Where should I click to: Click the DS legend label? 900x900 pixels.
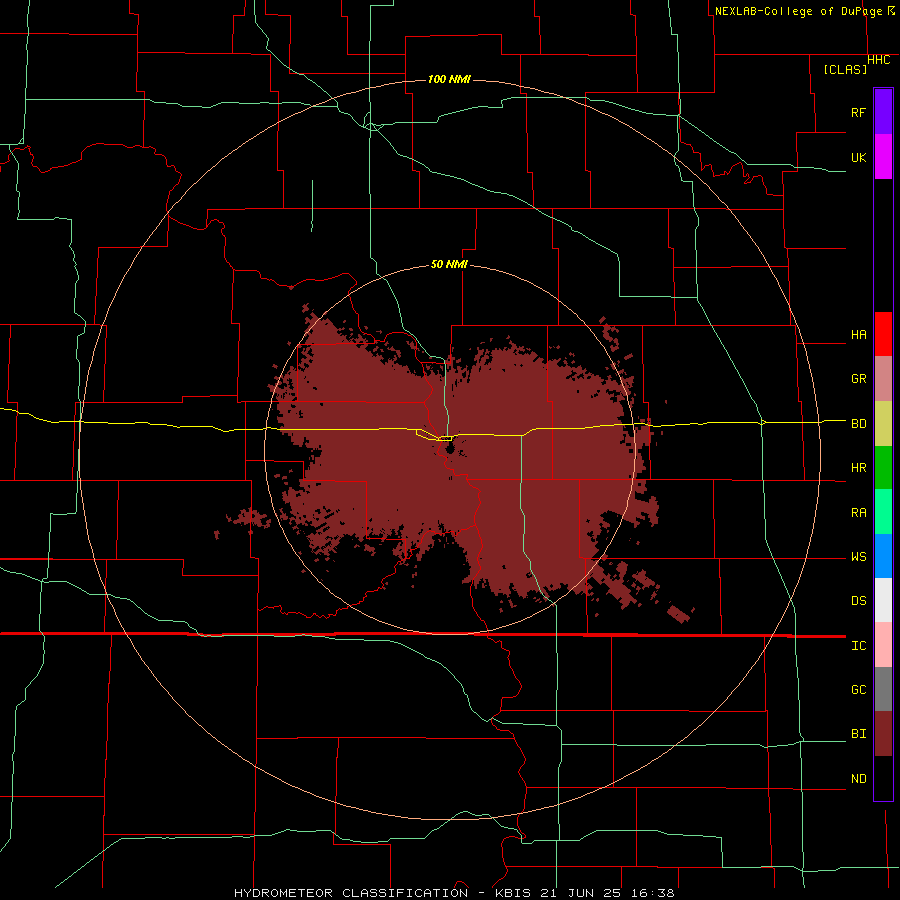[858, 601]
